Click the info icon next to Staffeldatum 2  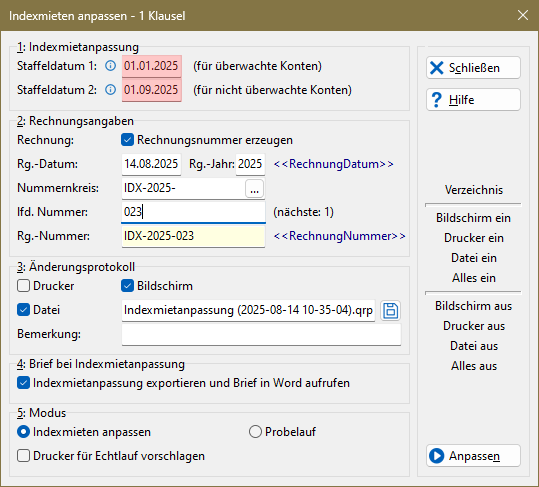(110, 90)
